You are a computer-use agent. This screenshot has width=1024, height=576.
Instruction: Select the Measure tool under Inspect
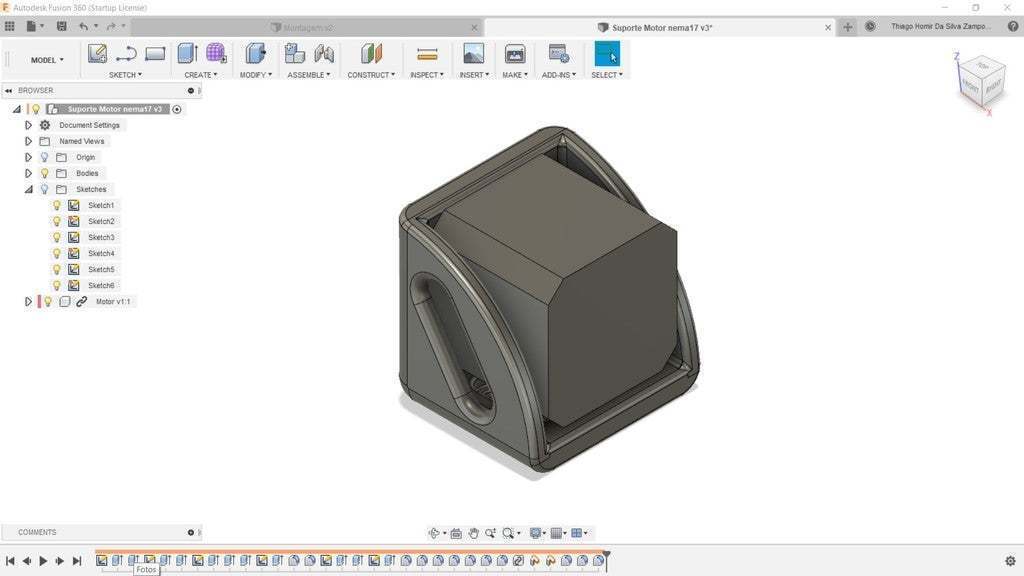point(426,52)
